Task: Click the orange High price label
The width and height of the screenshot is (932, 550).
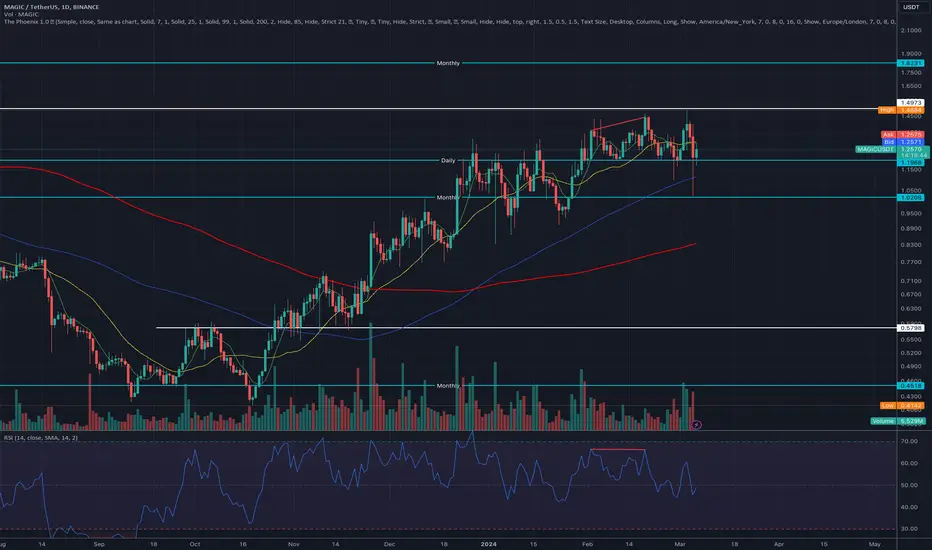Action: (x=900, y=110)
